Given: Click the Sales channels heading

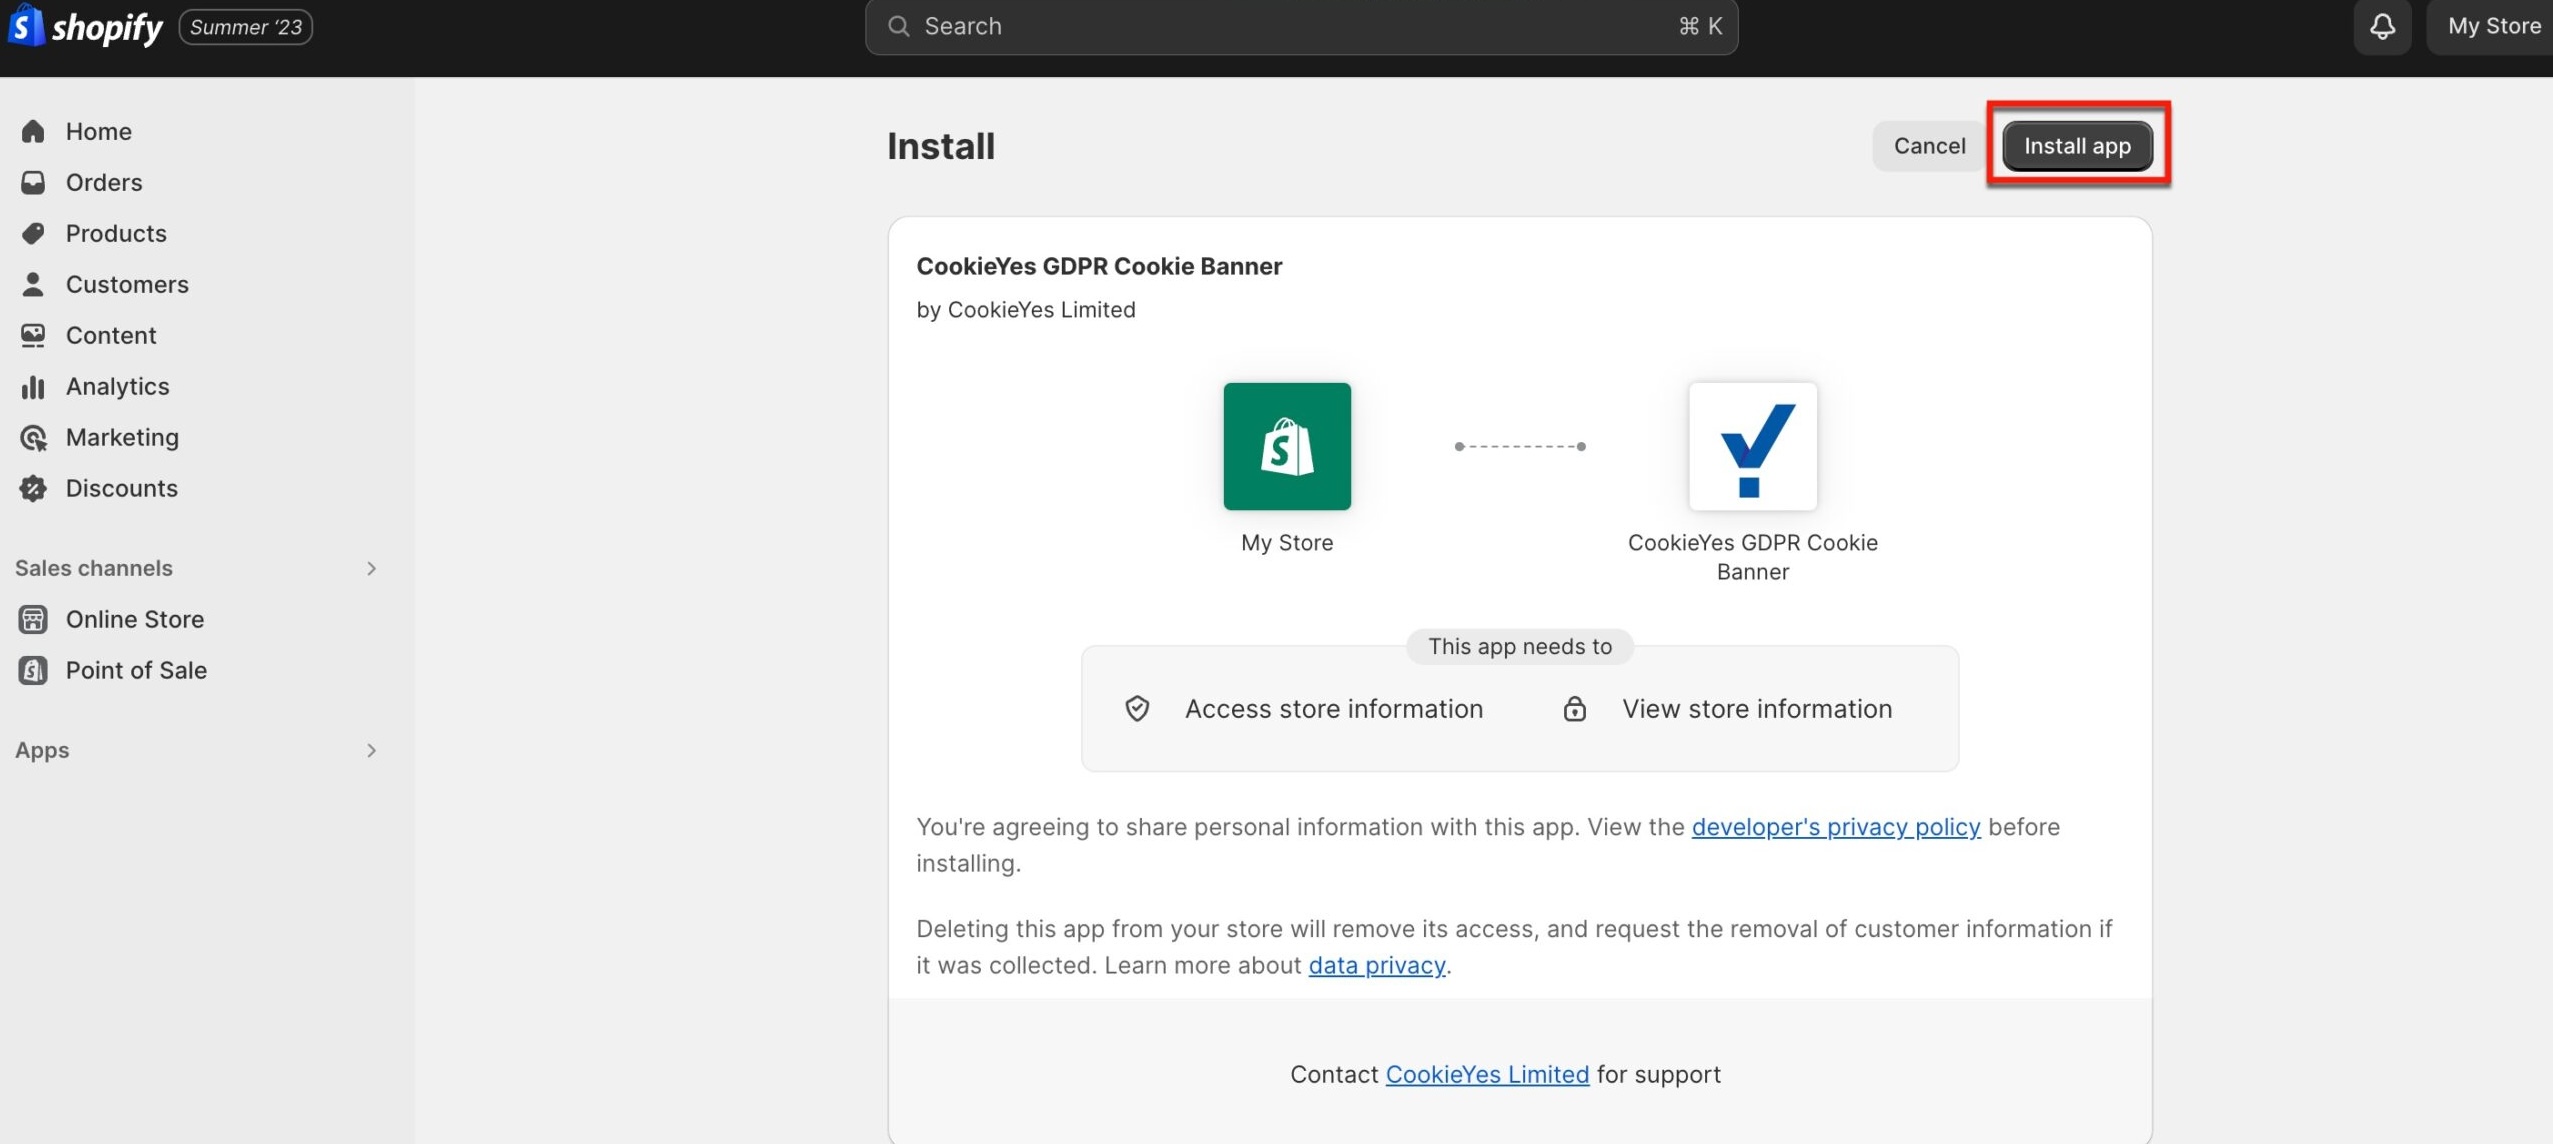Looking at the screenshot, I should pyautogui.click(x=94, y=568).
